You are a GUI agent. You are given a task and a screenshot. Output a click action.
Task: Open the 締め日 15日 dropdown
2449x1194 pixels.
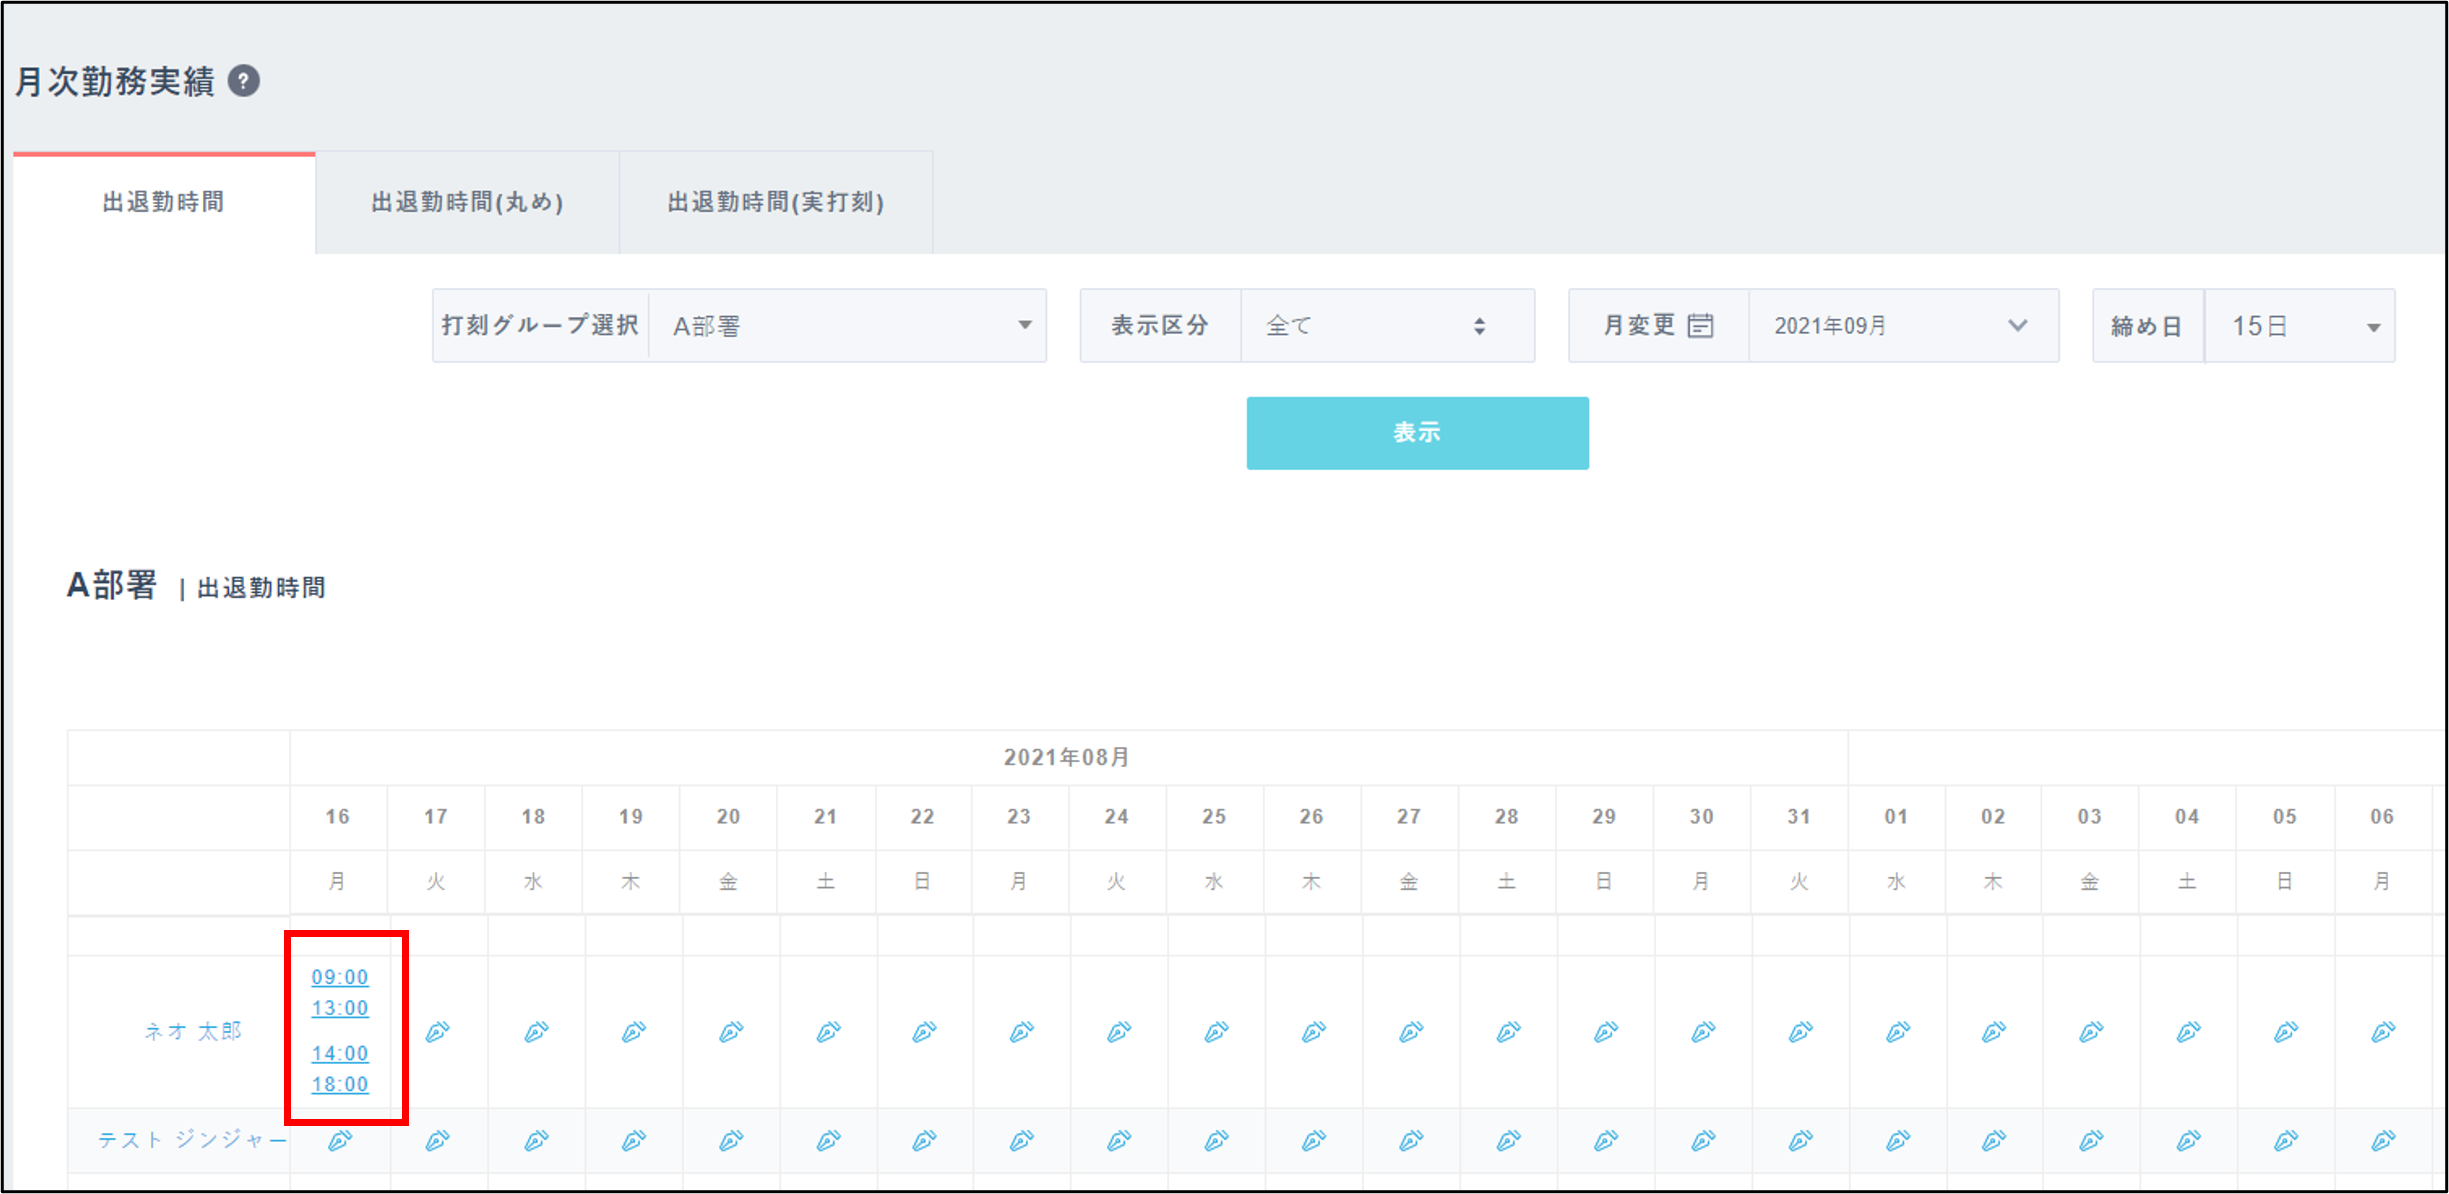(2299, 326)
